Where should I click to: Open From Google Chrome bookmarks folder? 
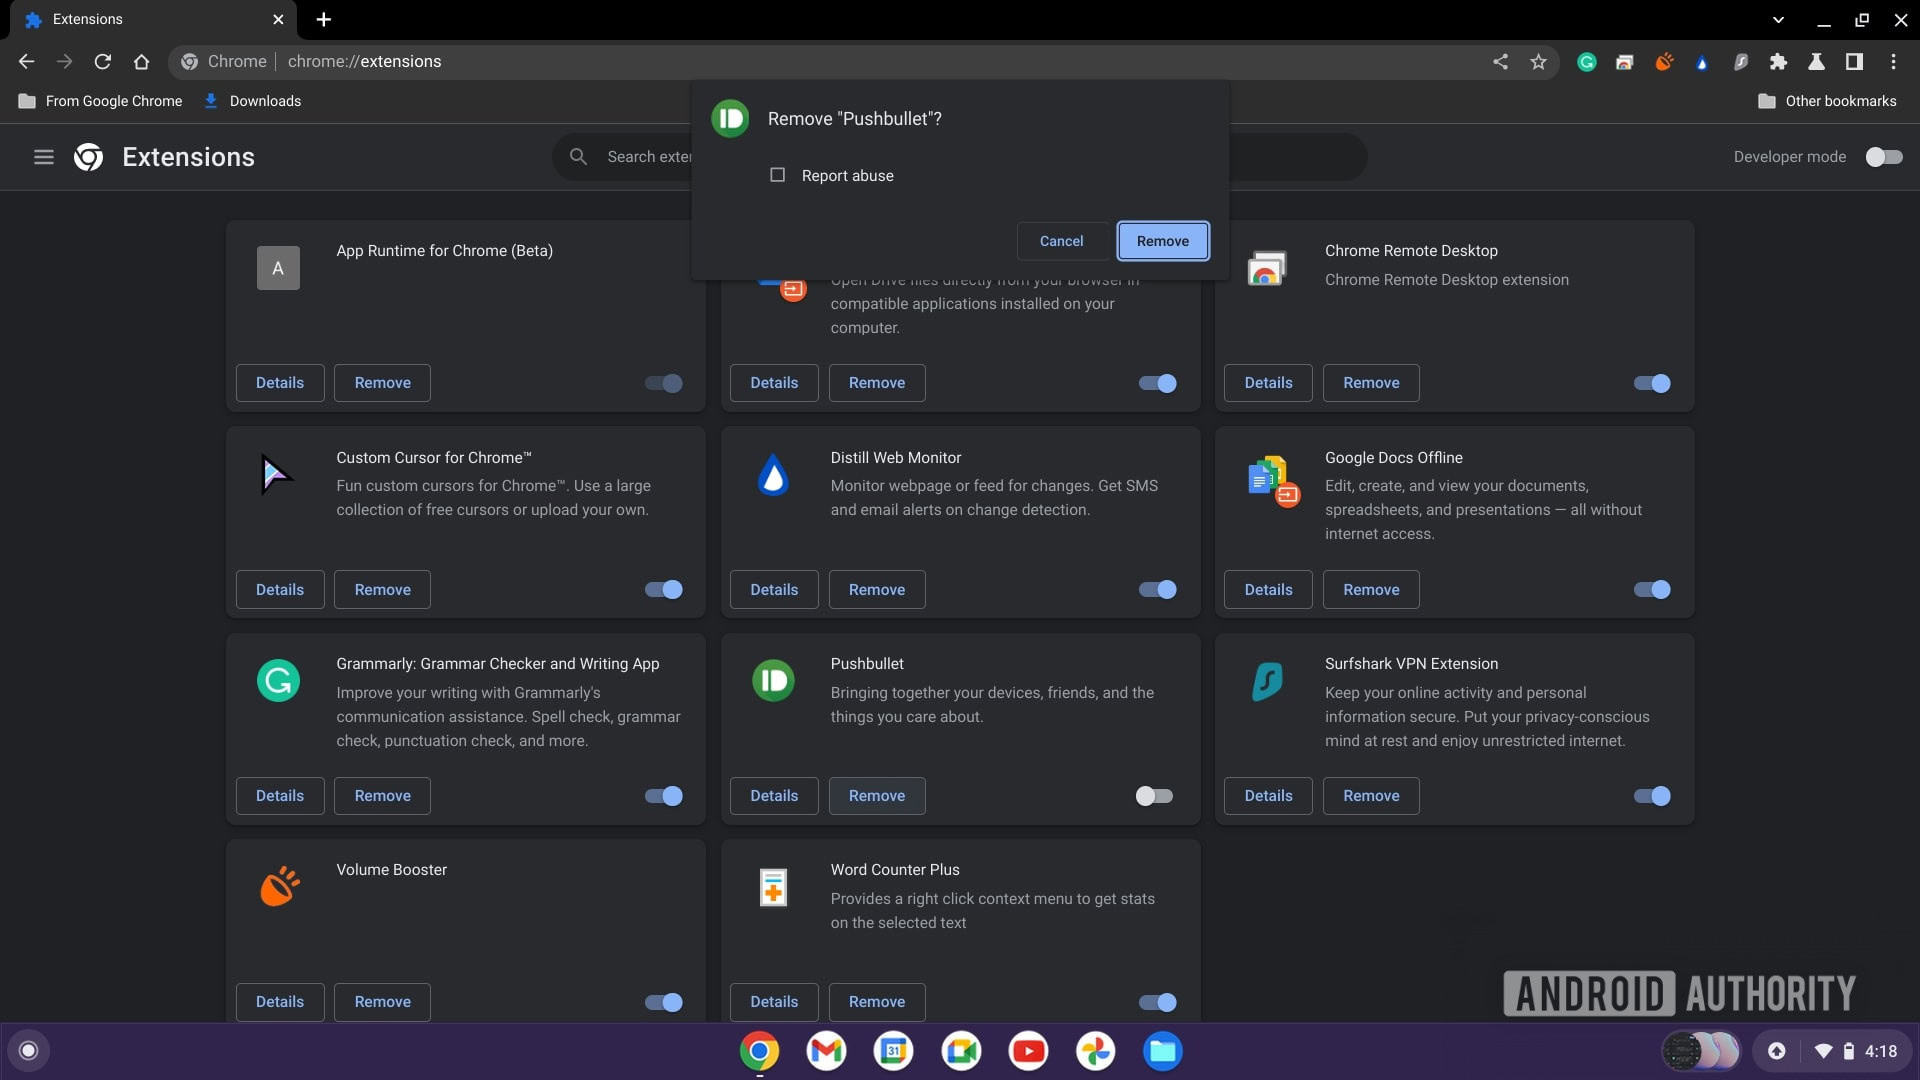coord(100,101)
